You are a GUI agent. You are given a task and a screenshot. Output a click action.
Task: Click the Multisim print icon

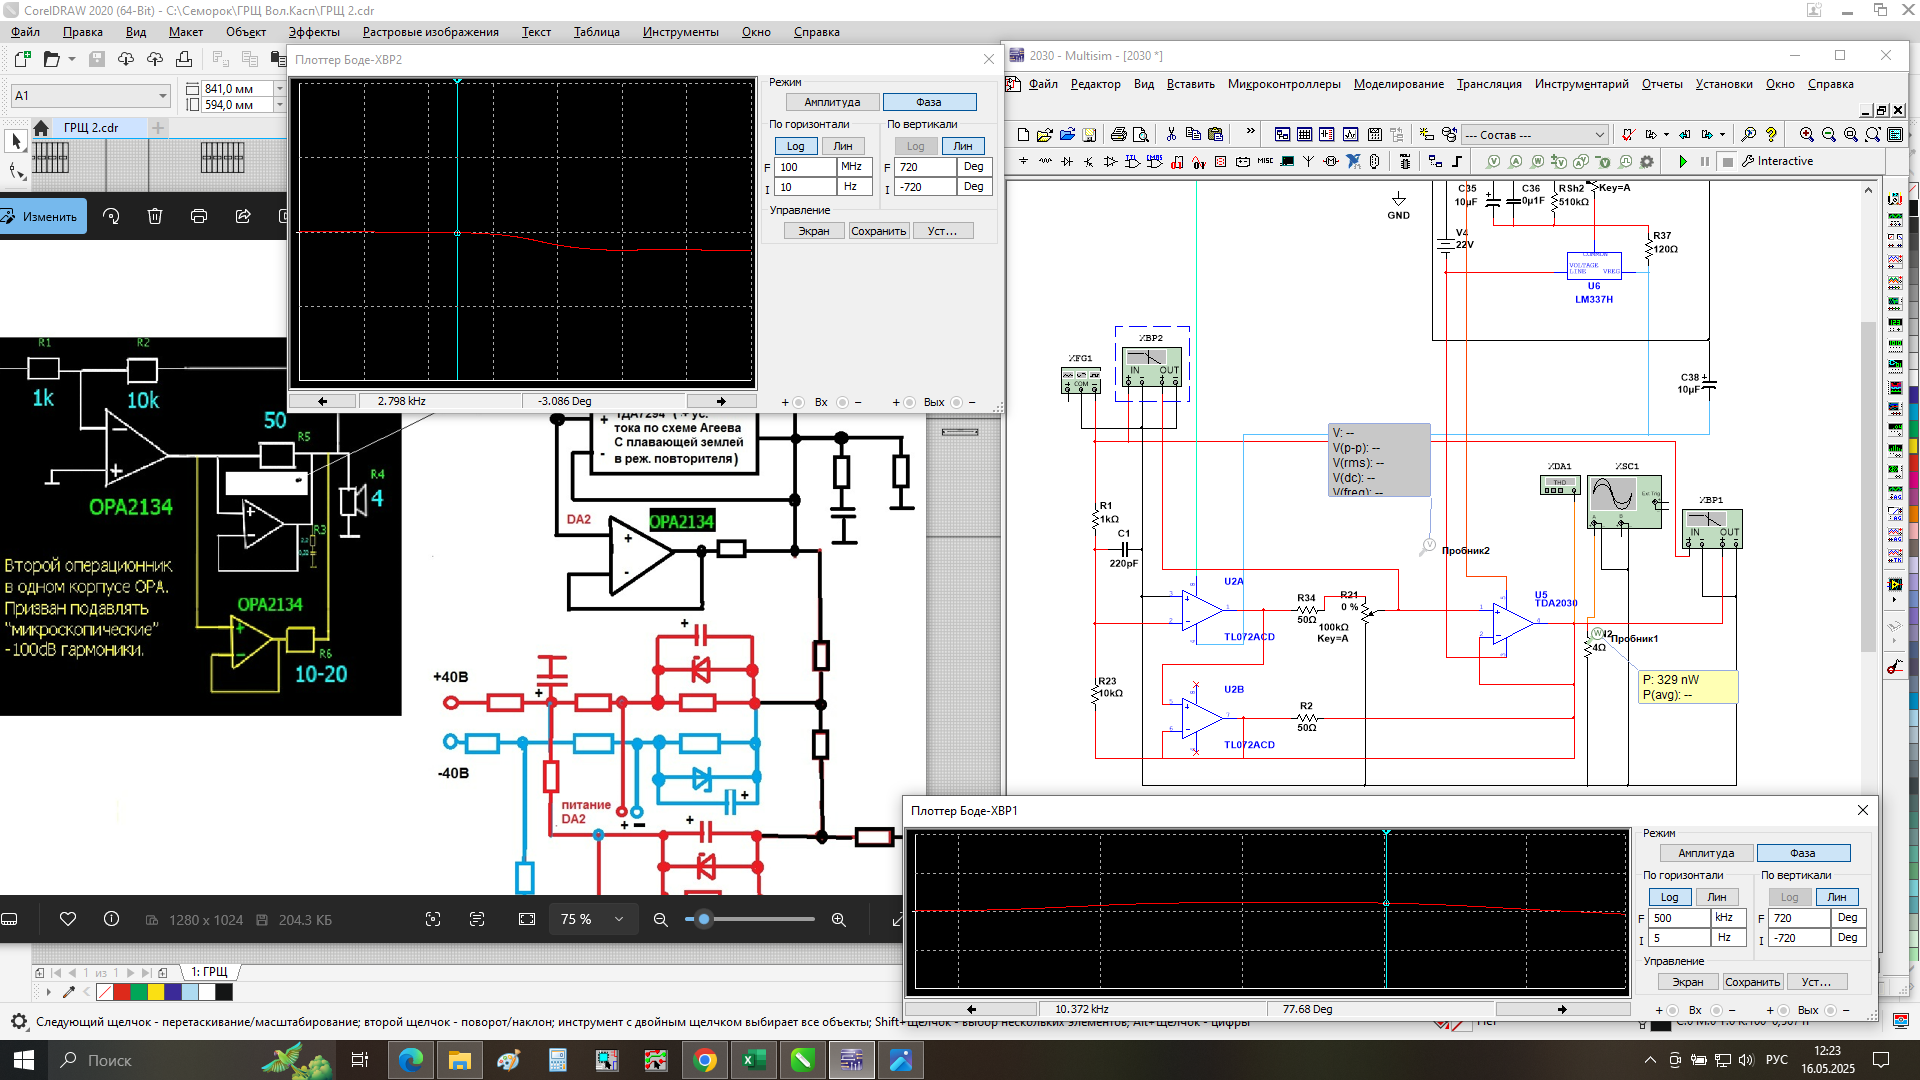tap(1118, 134)
